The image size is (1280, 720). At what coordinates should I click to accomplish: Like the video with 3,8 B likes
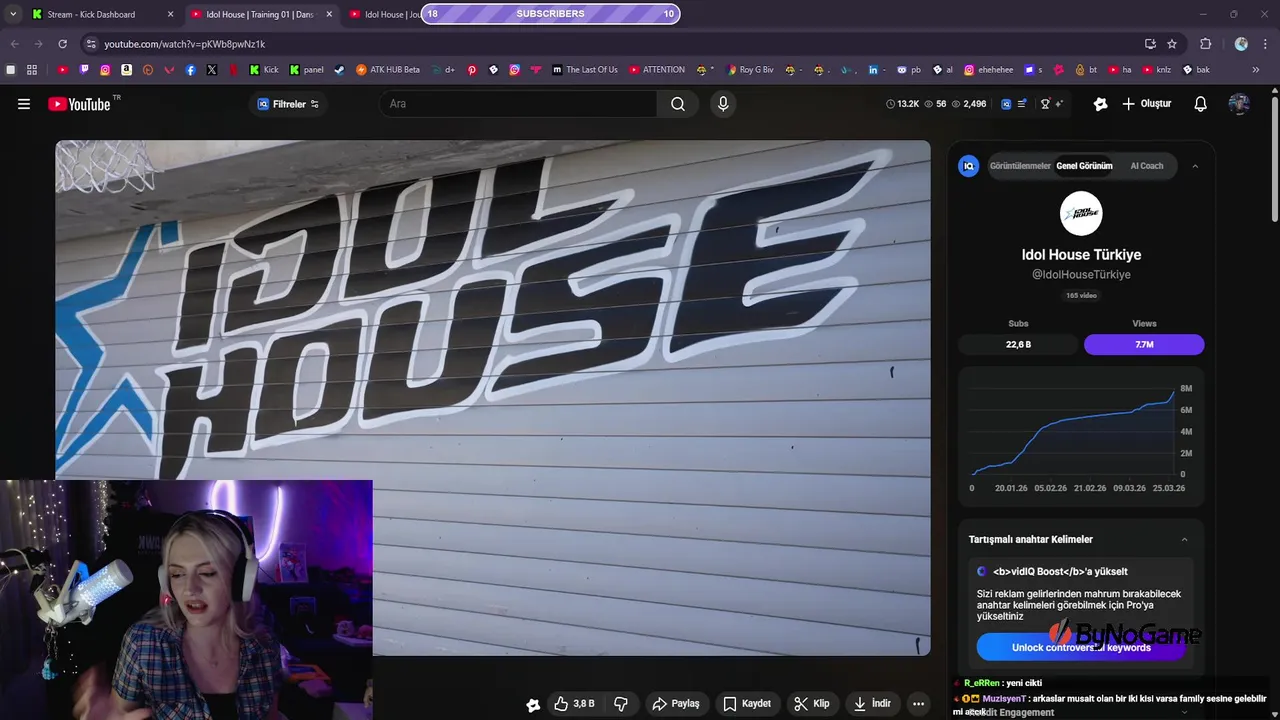coord(574,704)
